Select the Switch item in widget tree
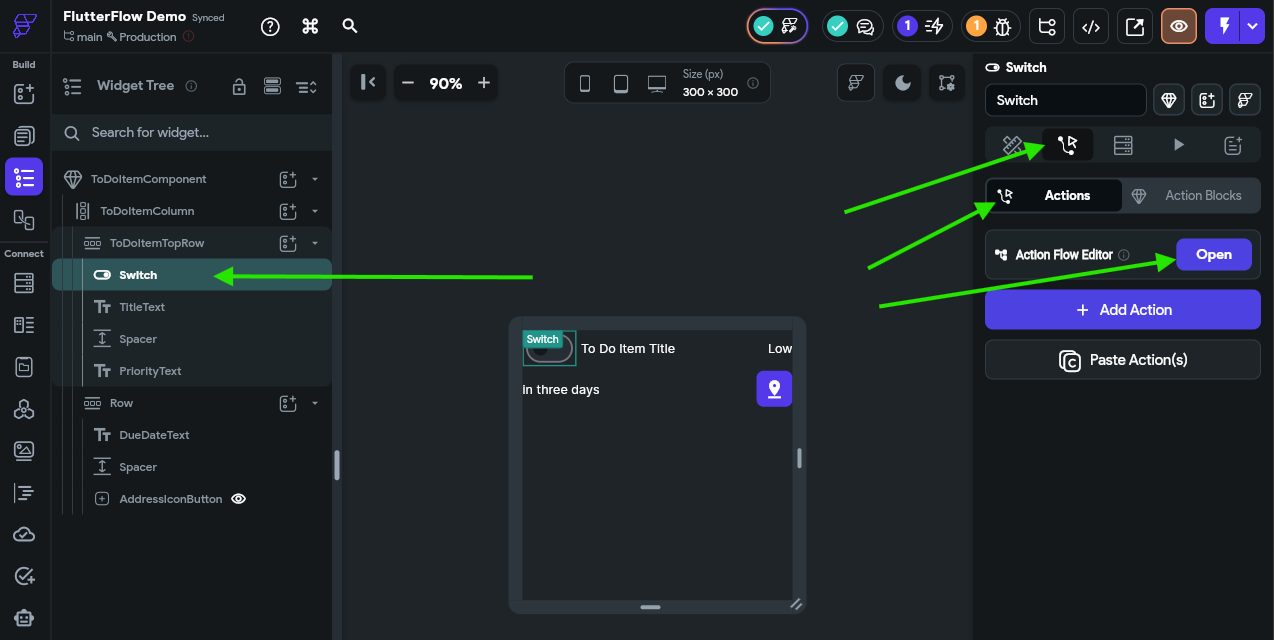The height and width of the screenshot is (640, 1274). click(x=192, y=275)
